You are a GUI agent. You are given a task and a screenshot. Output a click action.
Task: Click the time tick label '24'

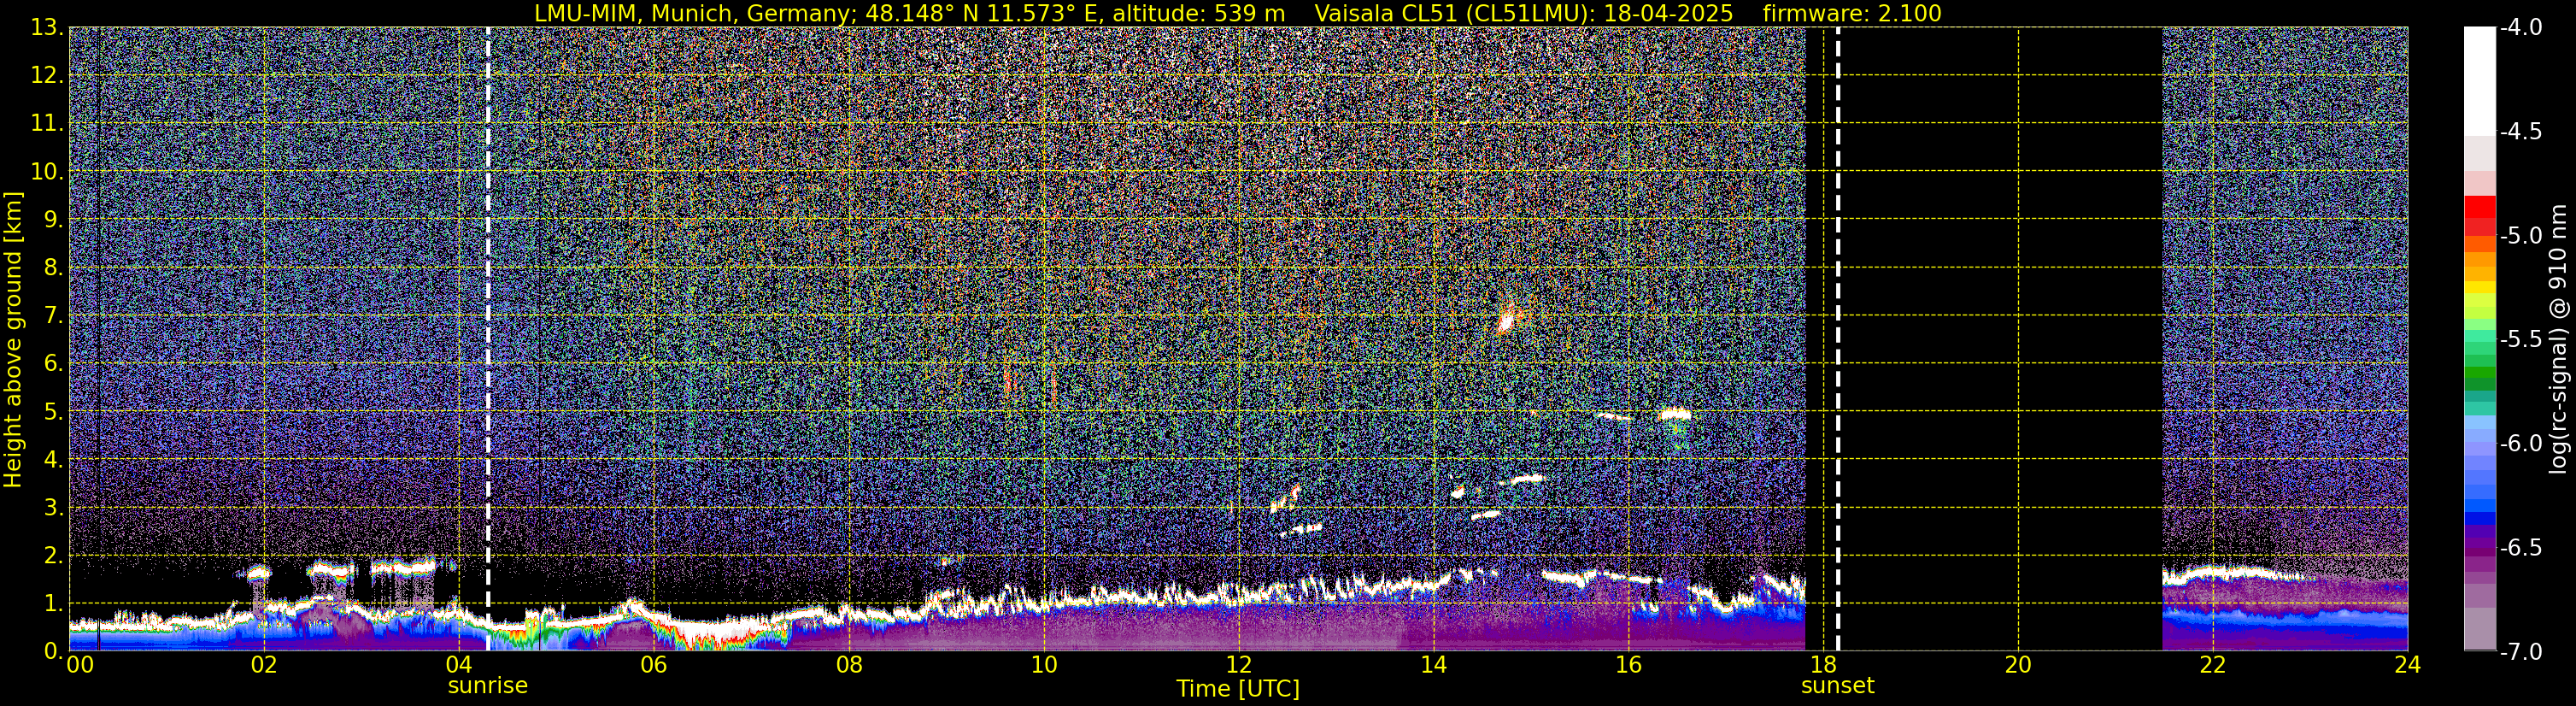point(2408,665)
